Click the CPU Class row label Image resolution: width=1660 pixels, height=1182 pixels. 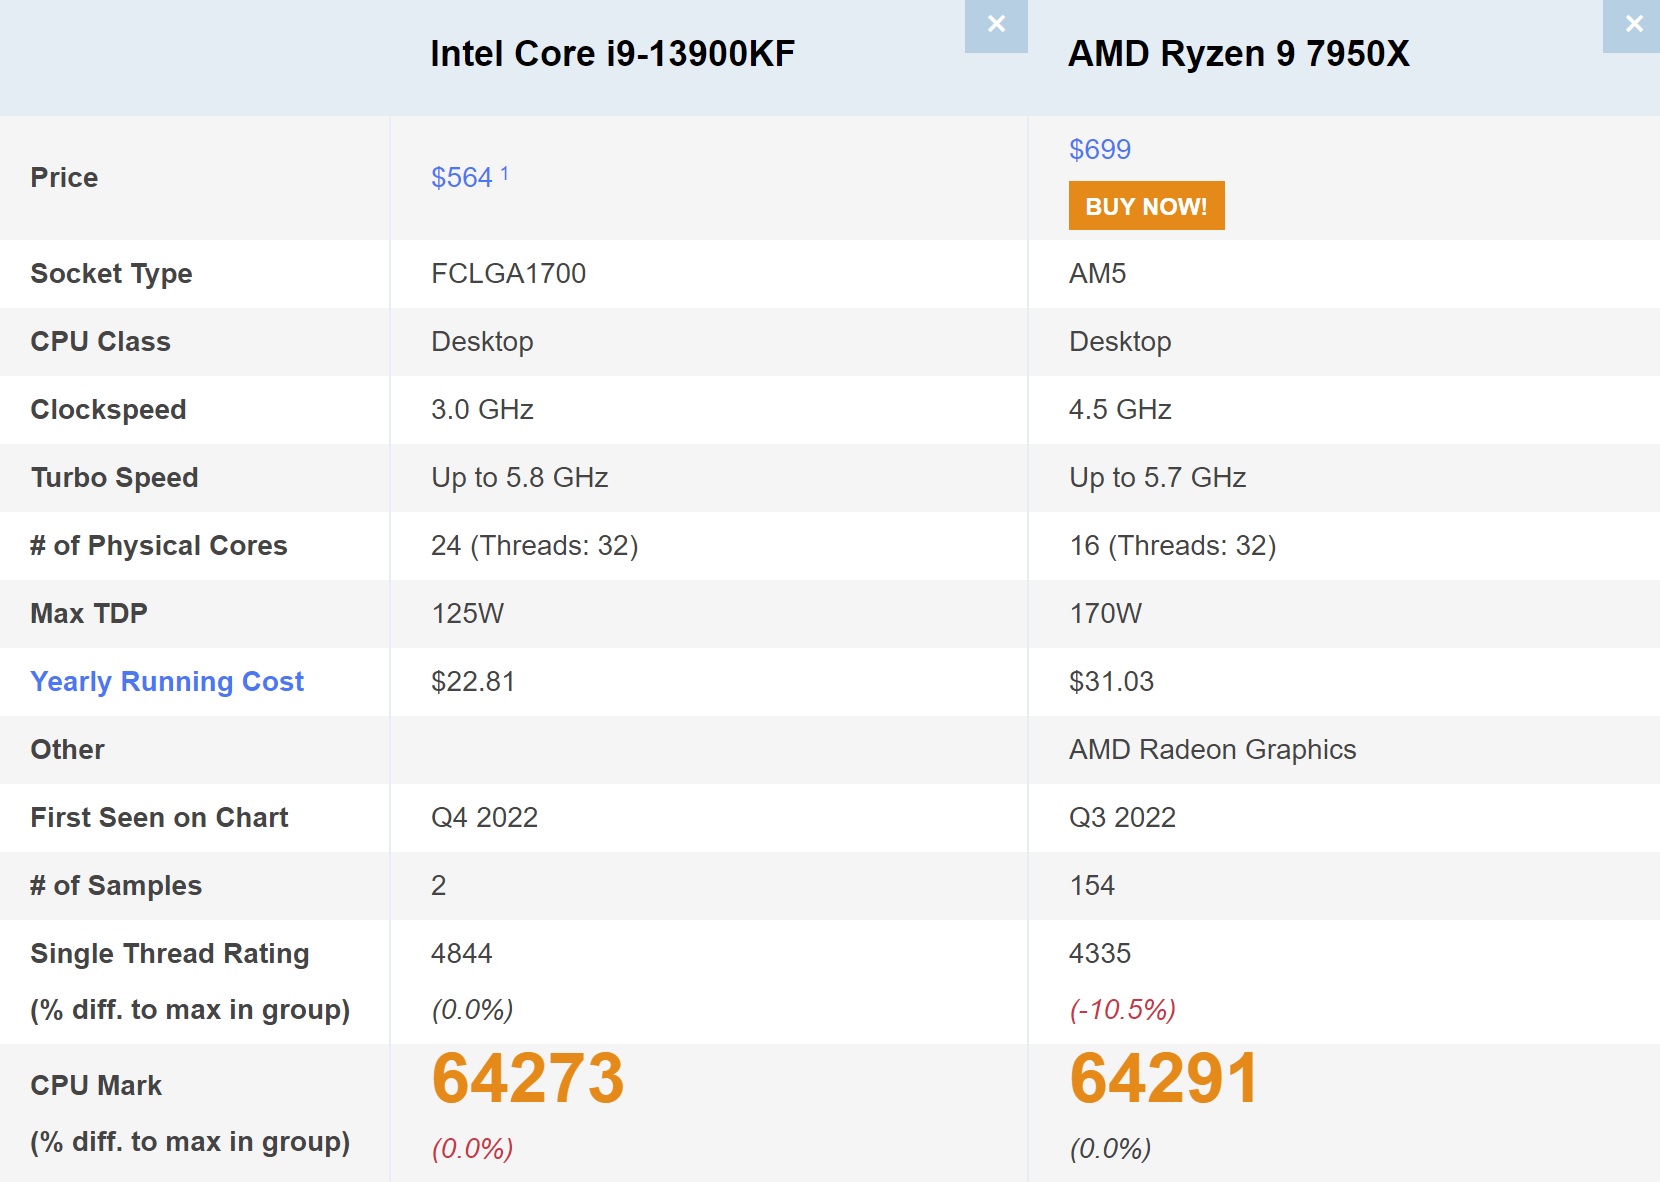coord(100,342)
